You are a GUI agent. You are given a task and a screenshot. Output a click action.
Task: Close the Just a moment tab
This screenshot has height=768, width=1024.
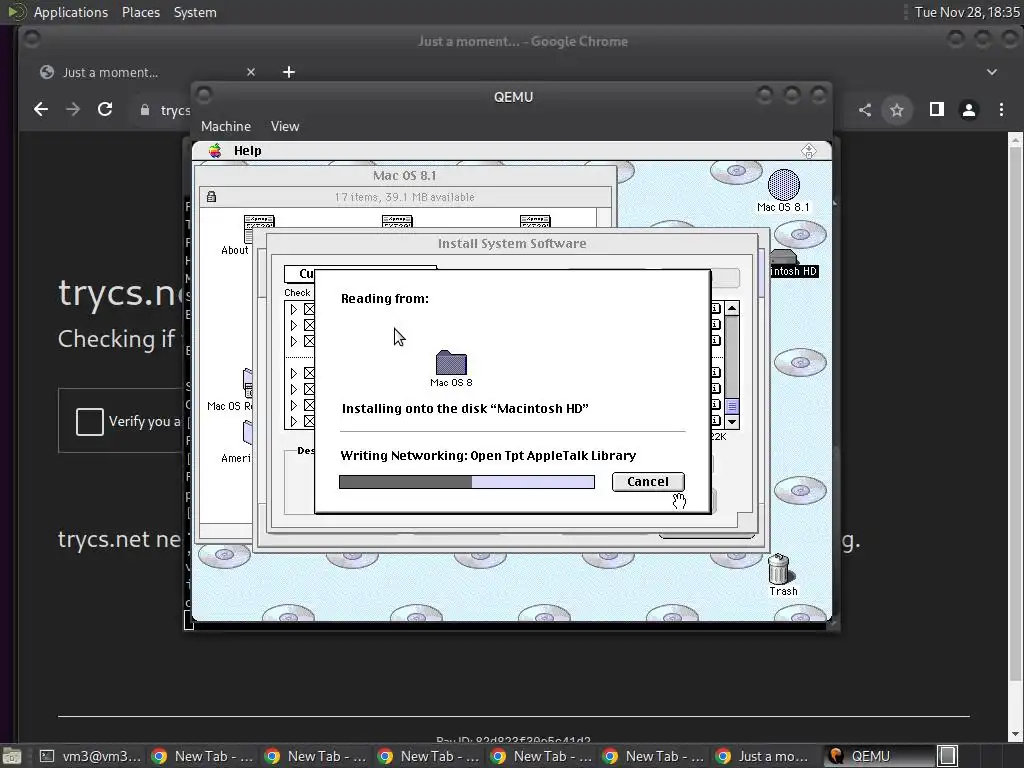click(251, 72)
